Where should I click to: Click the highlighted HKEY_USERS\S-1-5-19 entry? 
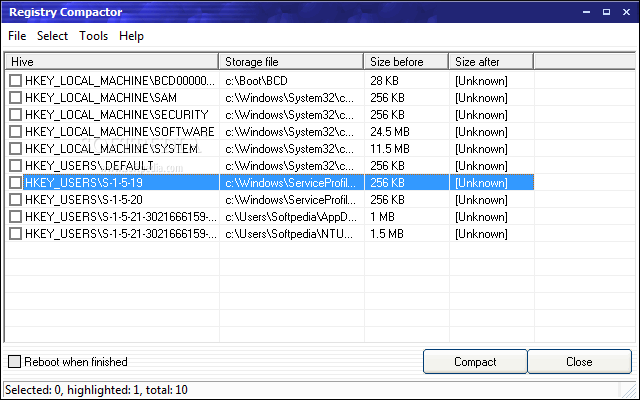pos(84,182)
